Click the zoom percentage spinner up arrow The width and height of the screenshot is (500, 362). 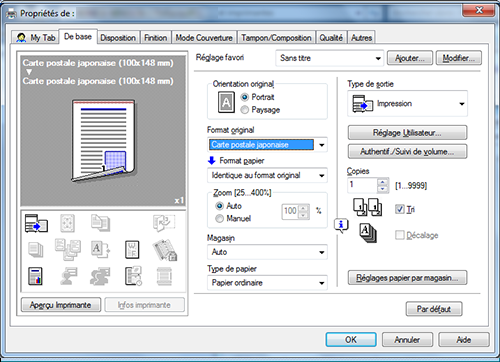303,208
